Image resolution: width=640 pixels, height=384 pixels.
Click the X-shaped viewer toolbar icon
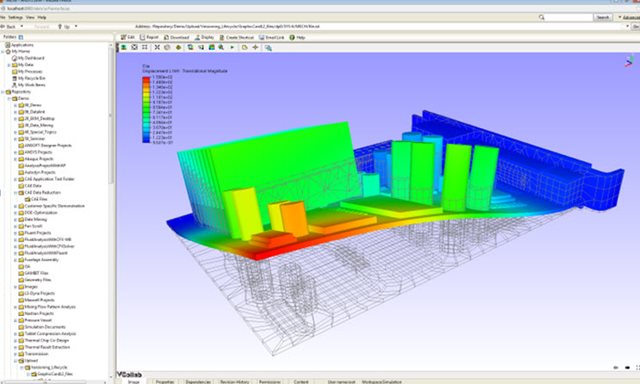click(157, 47)
